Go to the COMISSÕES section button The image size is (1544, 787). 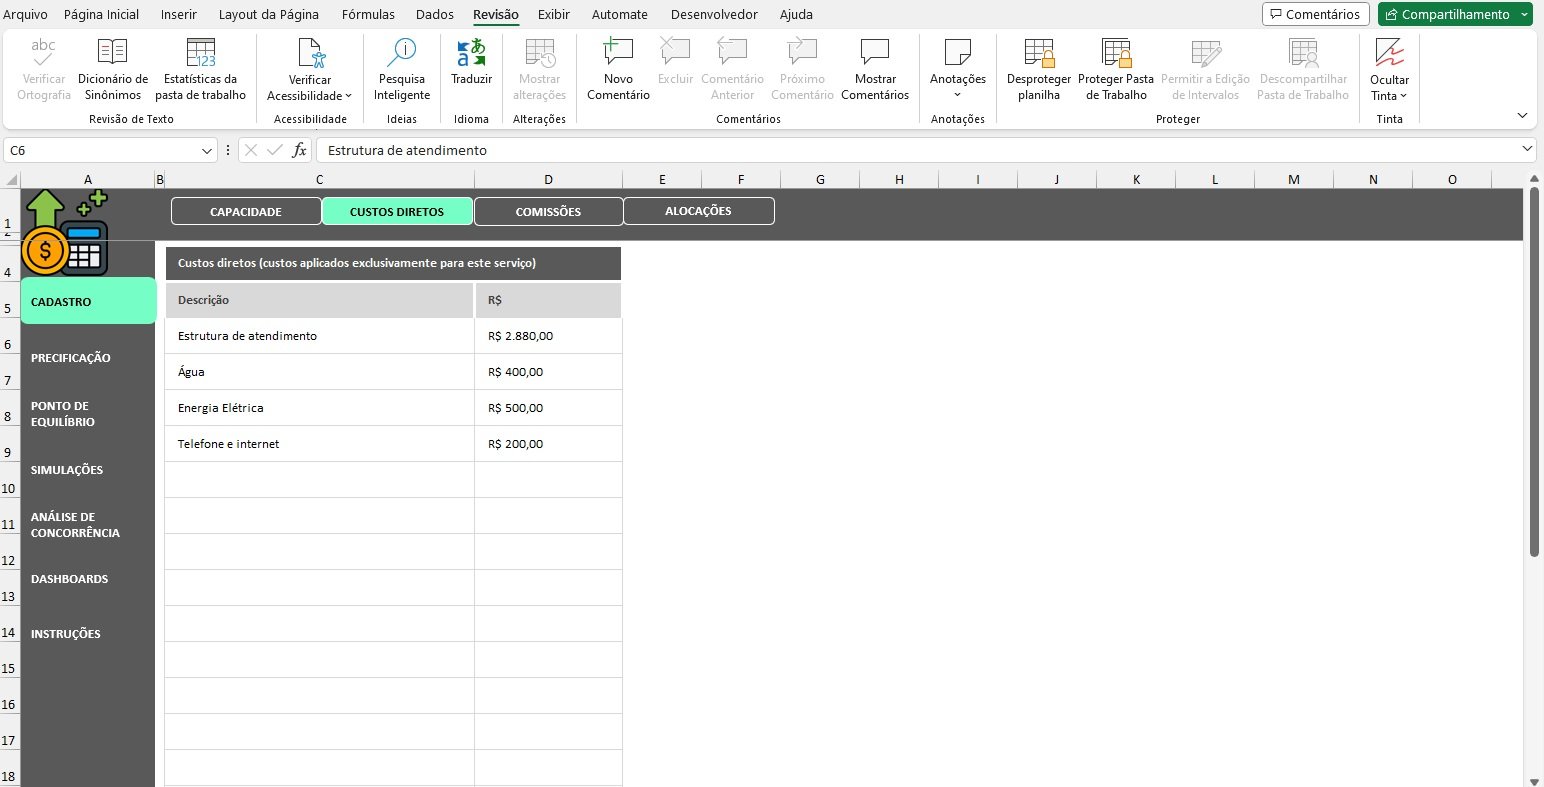point(548,212)
